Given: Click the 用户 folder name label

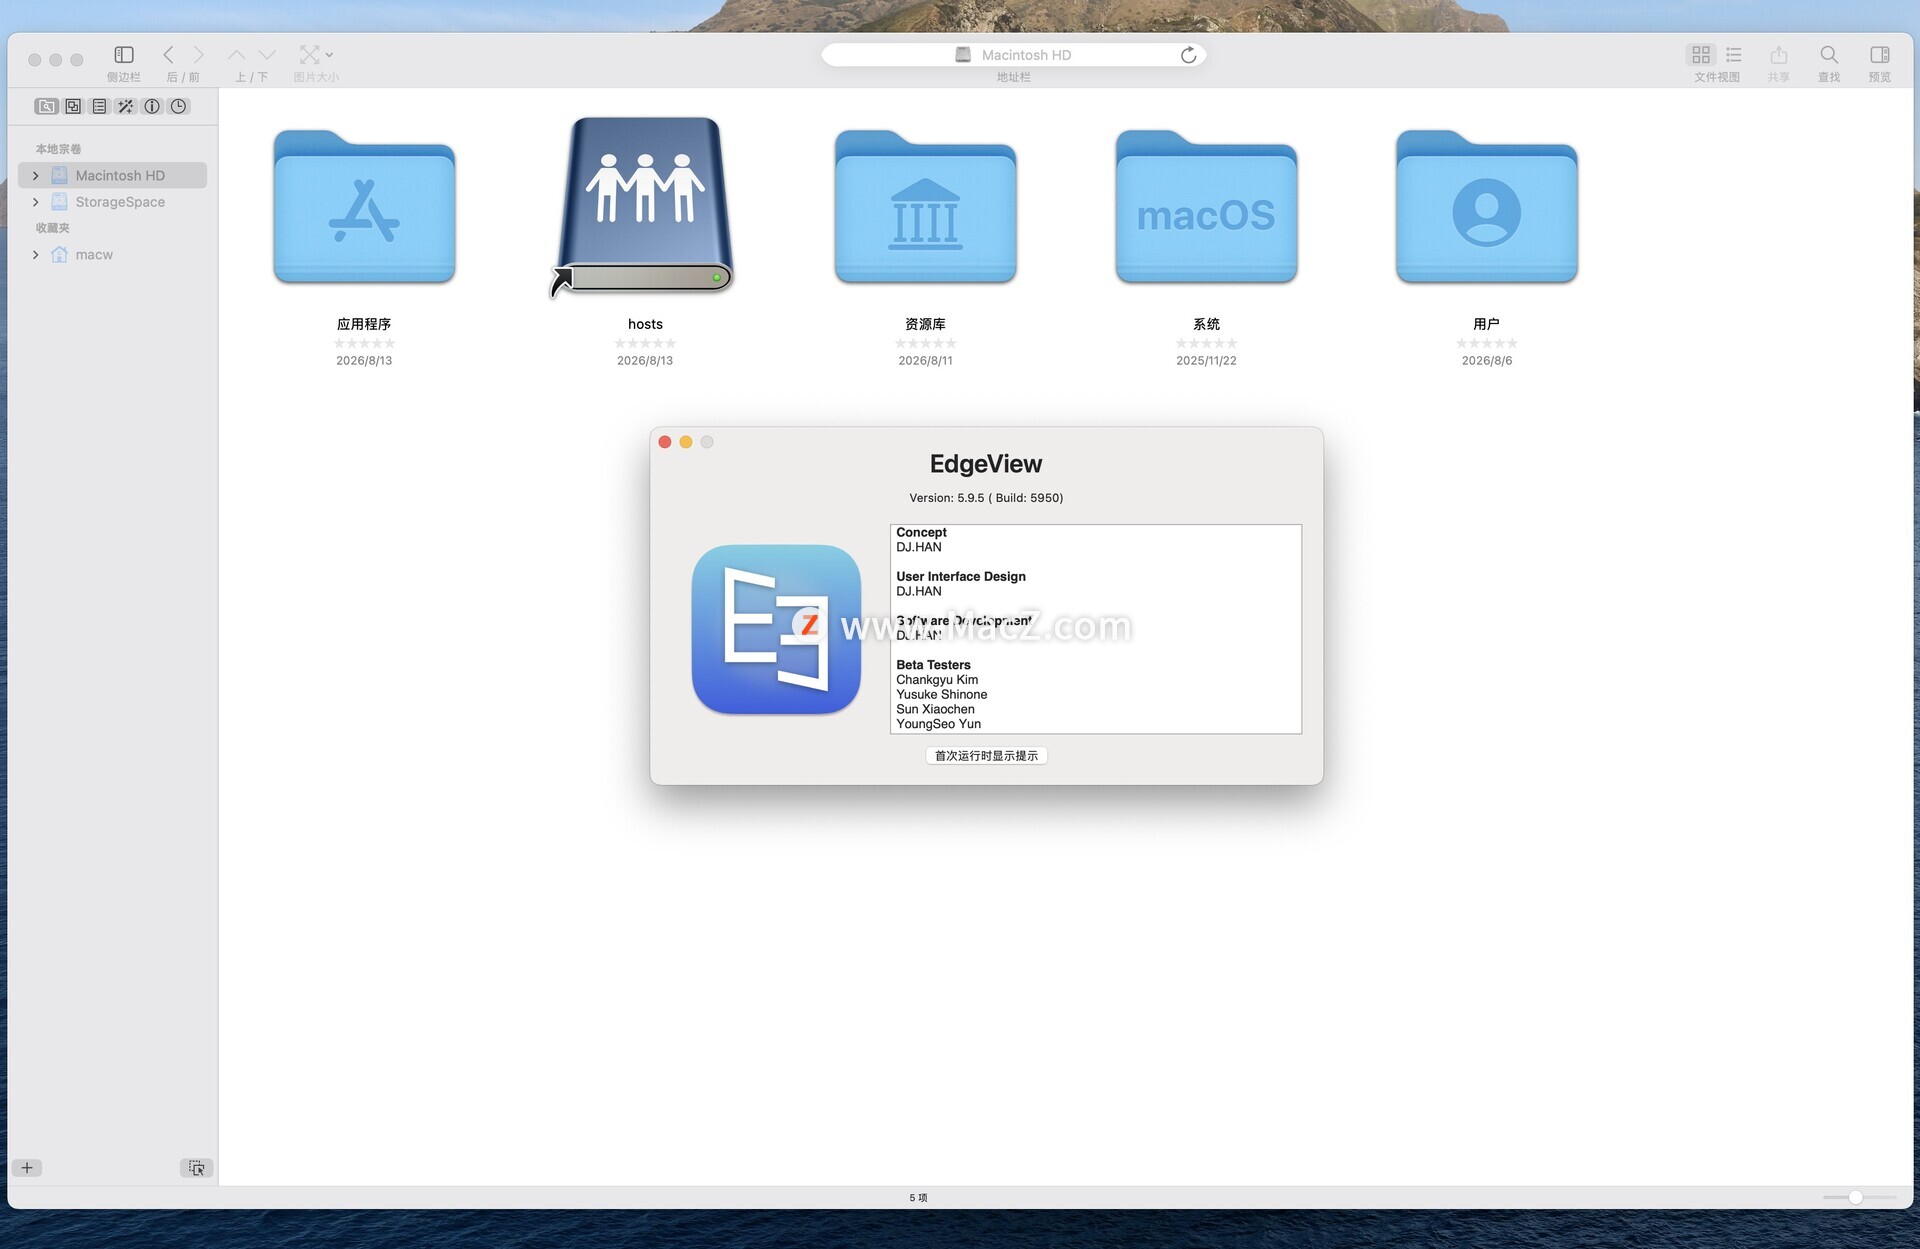Looking at the screenshot, I should pyautogui.click(x=1487, y=324).
